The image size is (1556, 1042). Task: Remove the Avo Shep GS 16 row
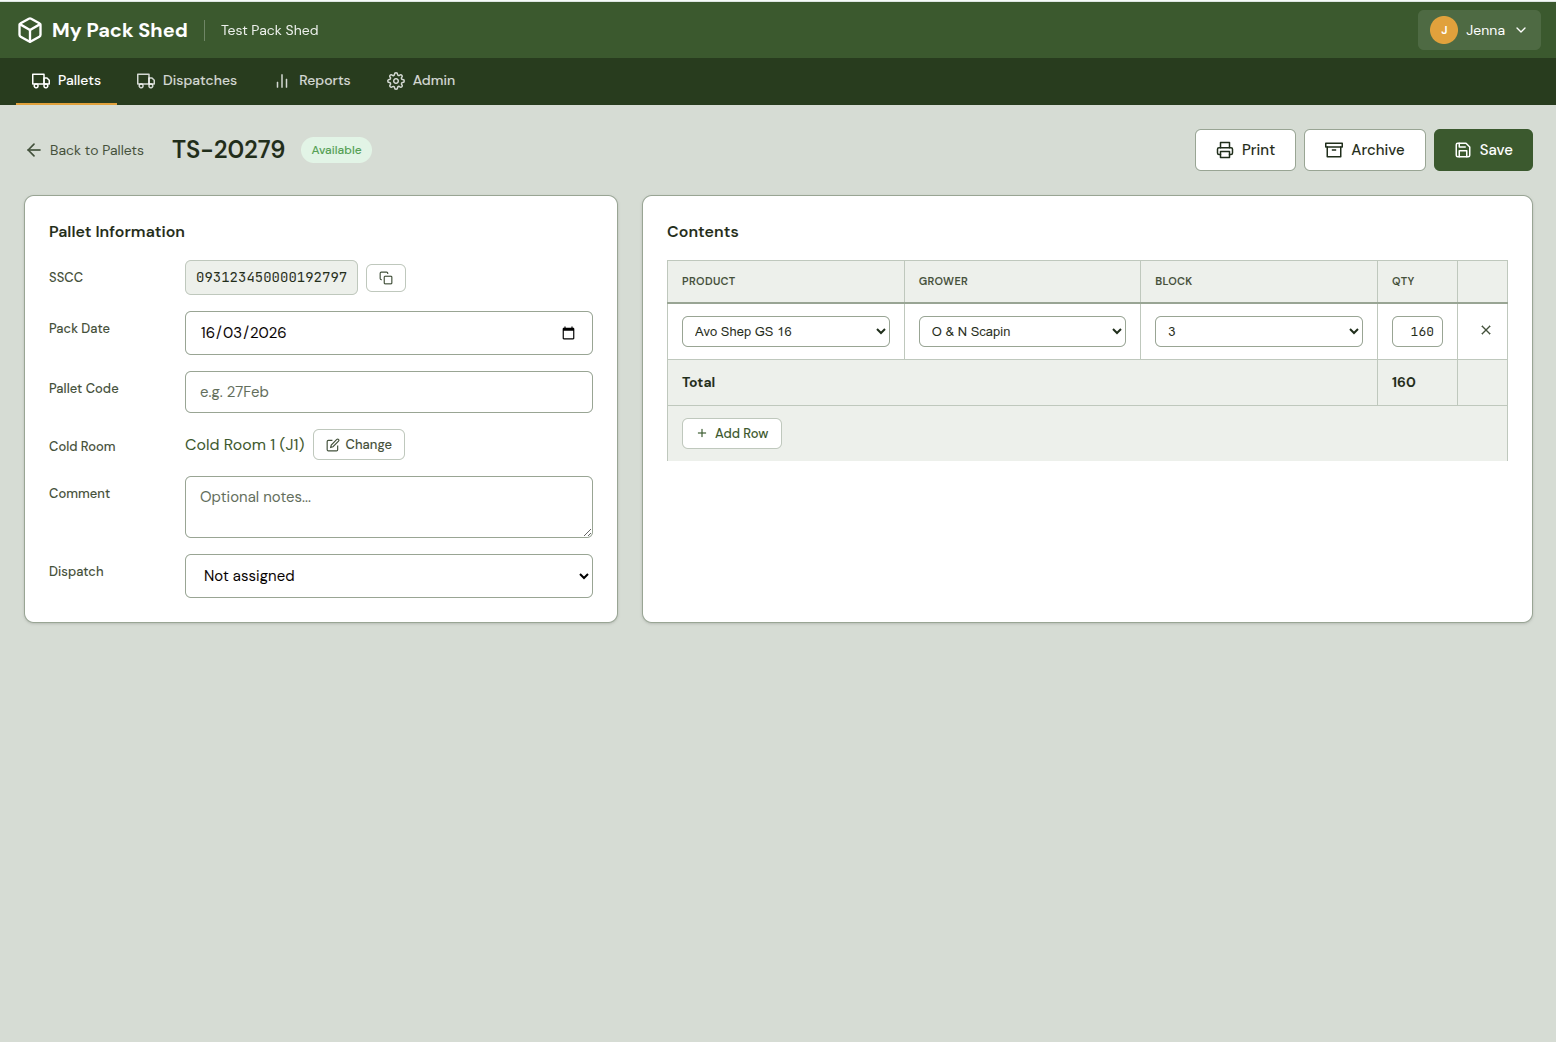(x=1485, y=331)
